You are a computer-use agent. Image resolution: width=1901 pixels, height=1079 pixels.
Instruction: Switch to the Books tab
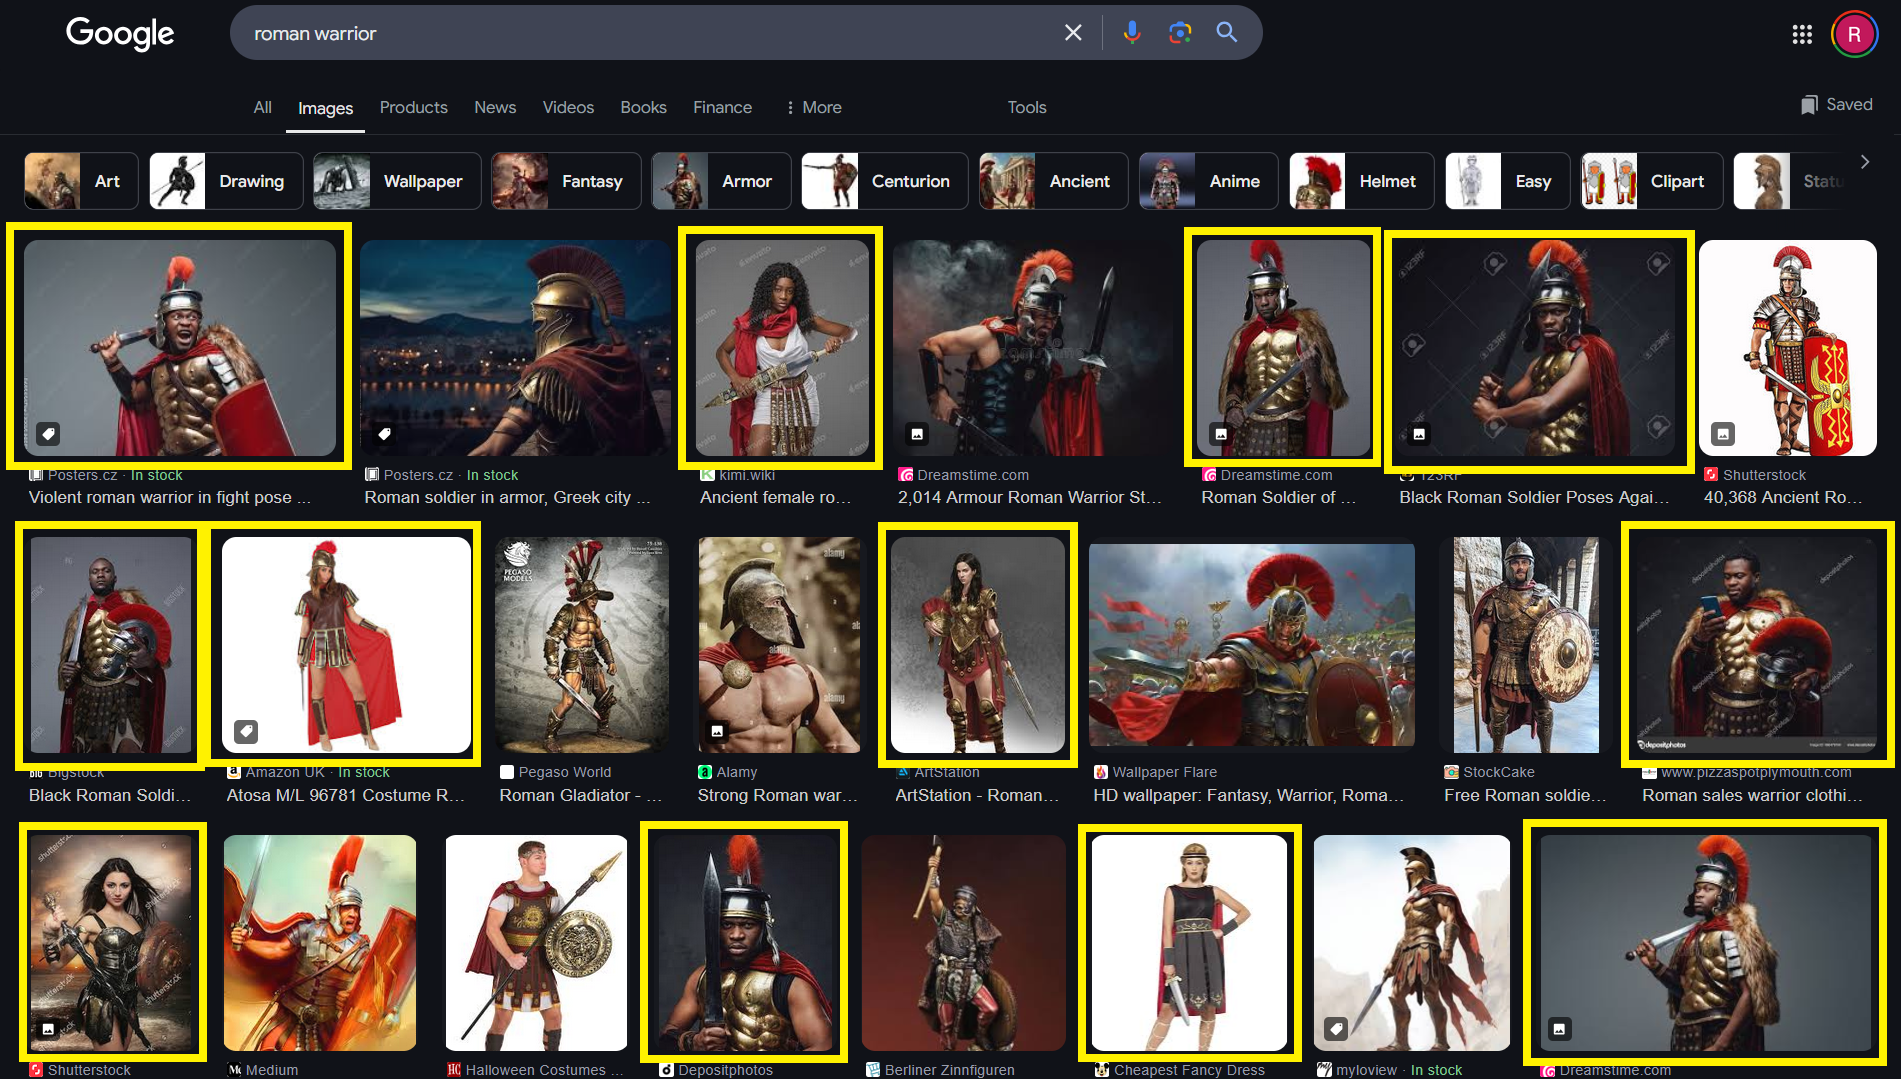coord(643,107)
